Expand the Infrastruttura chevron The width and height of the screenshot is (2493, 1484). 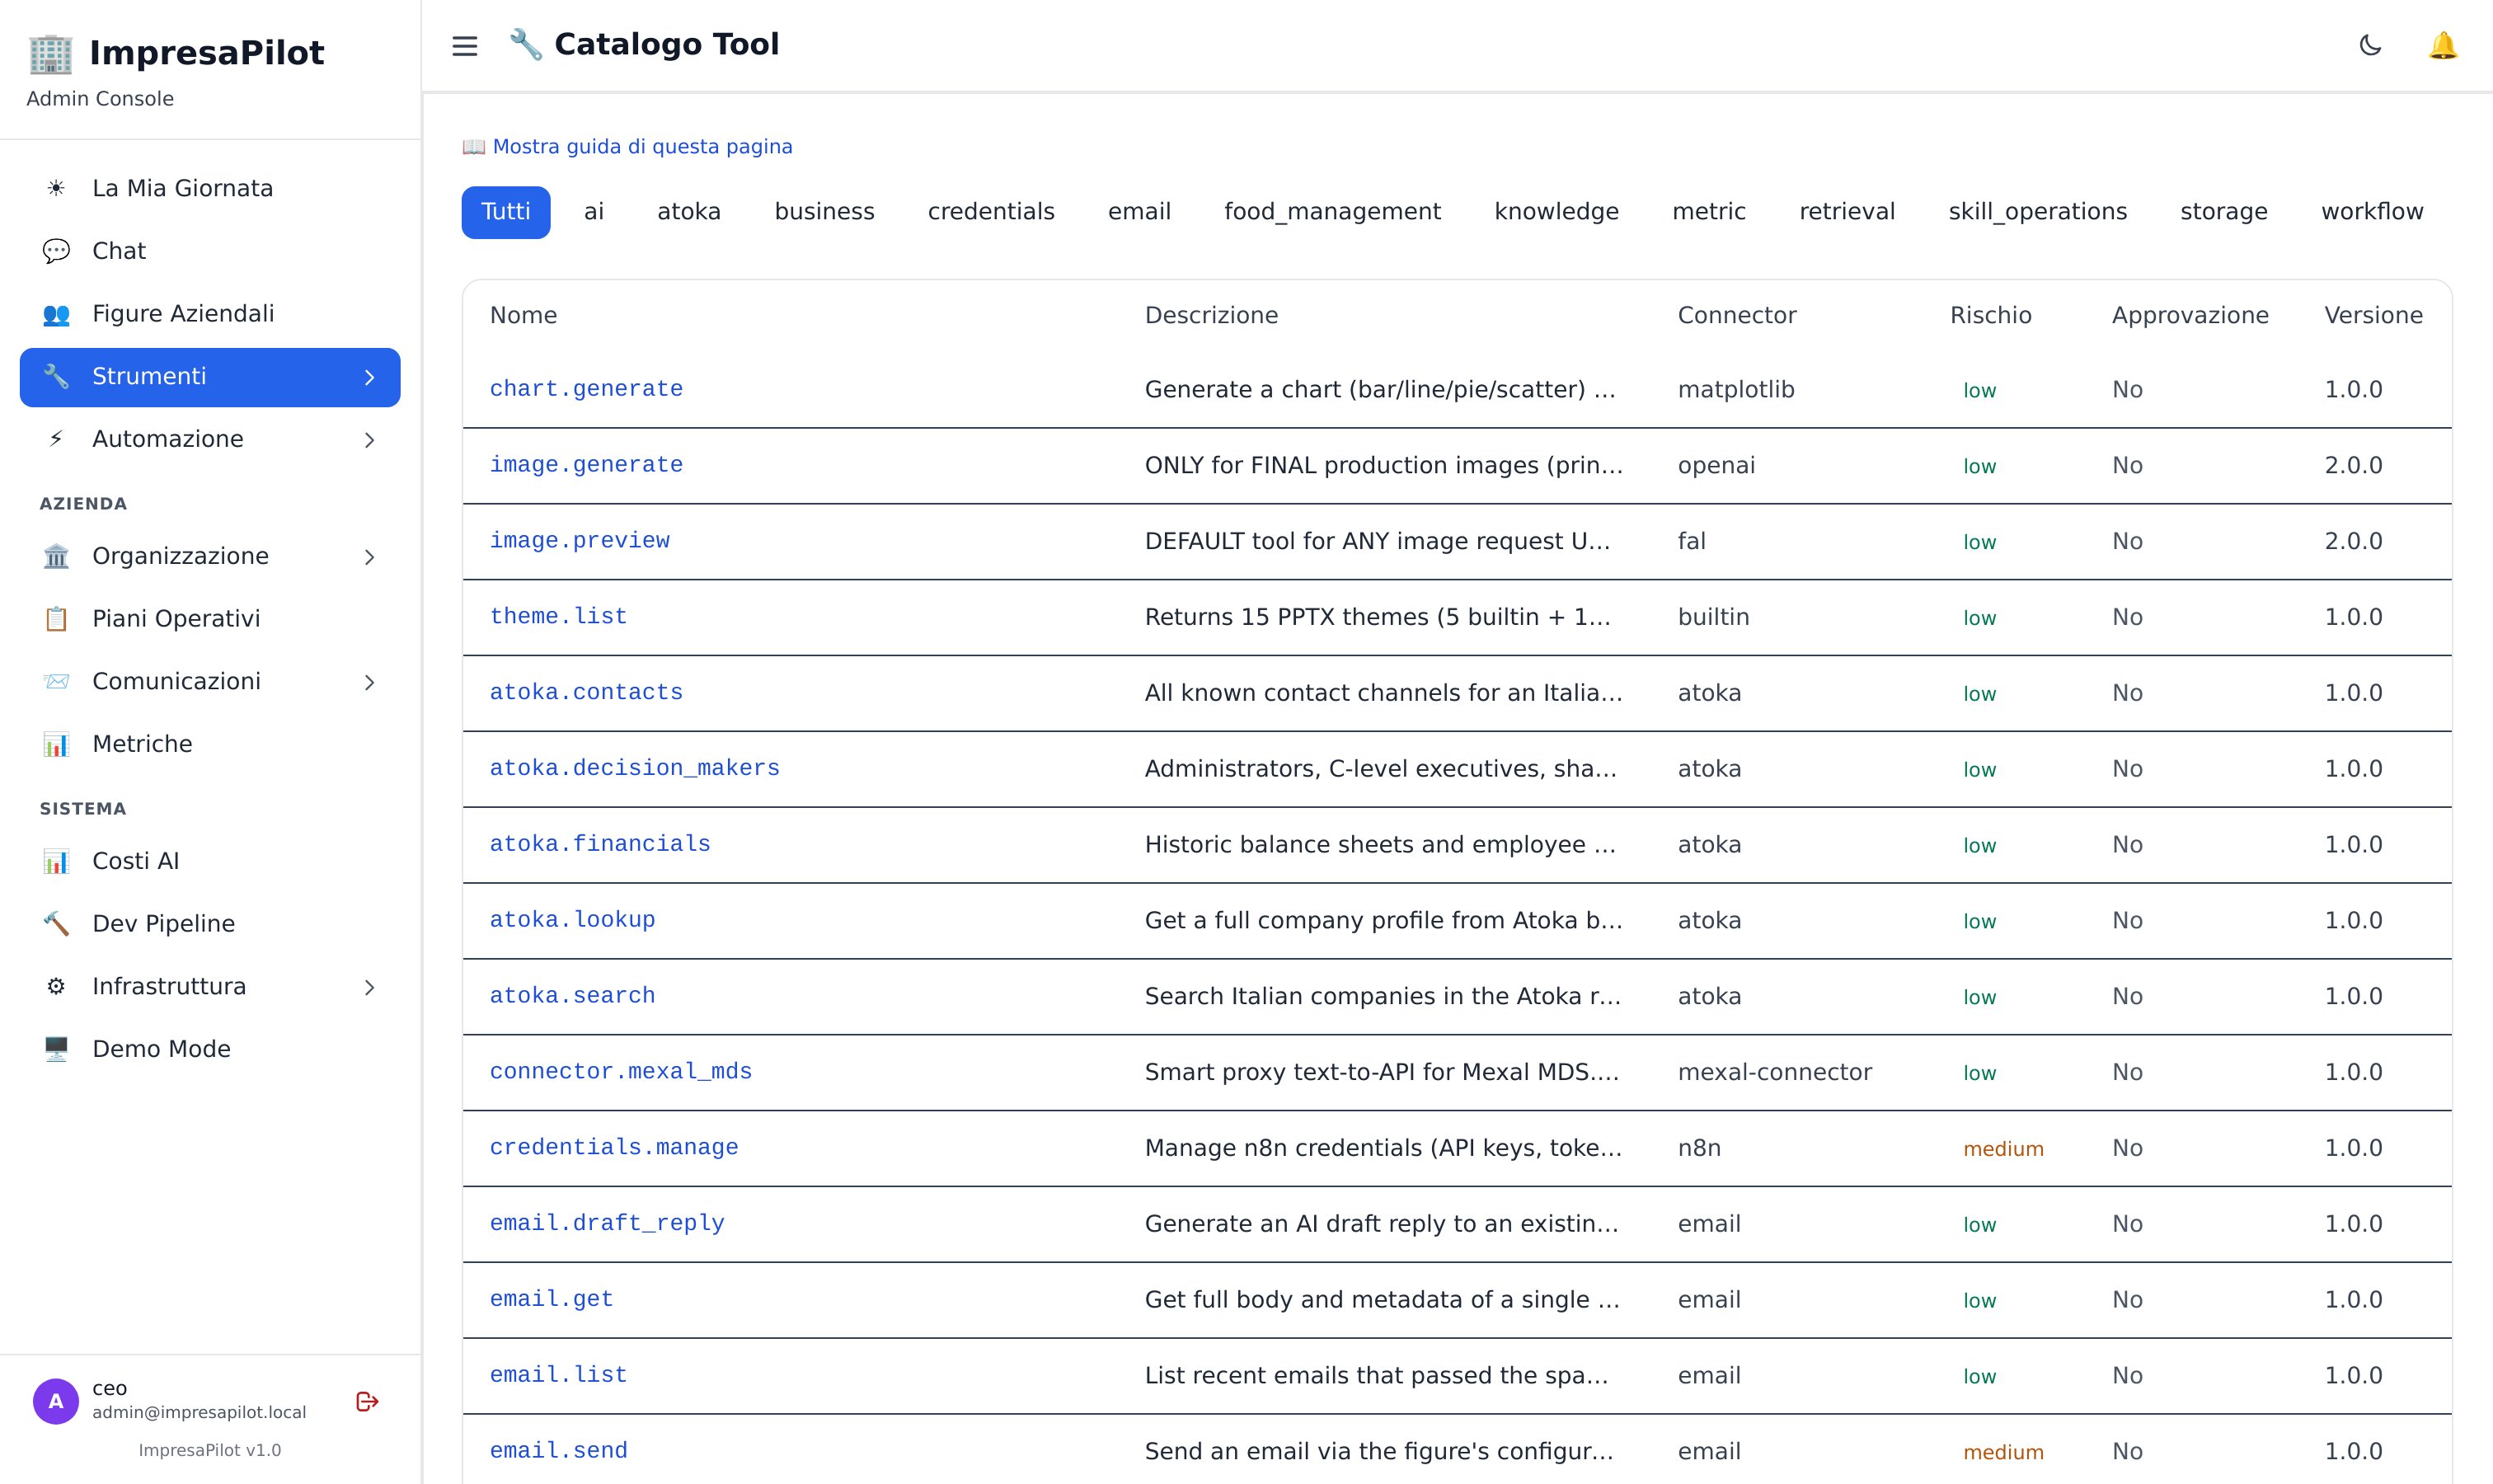click(369, 987)
